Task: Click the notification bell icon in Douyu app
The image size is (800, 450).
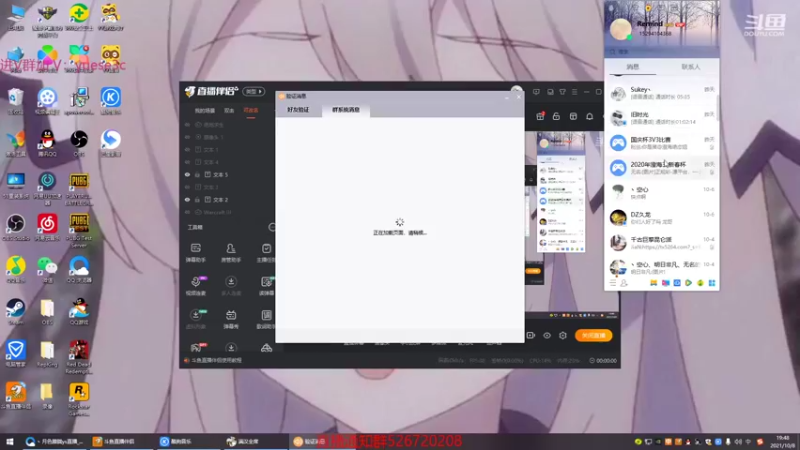Action: 589,116
